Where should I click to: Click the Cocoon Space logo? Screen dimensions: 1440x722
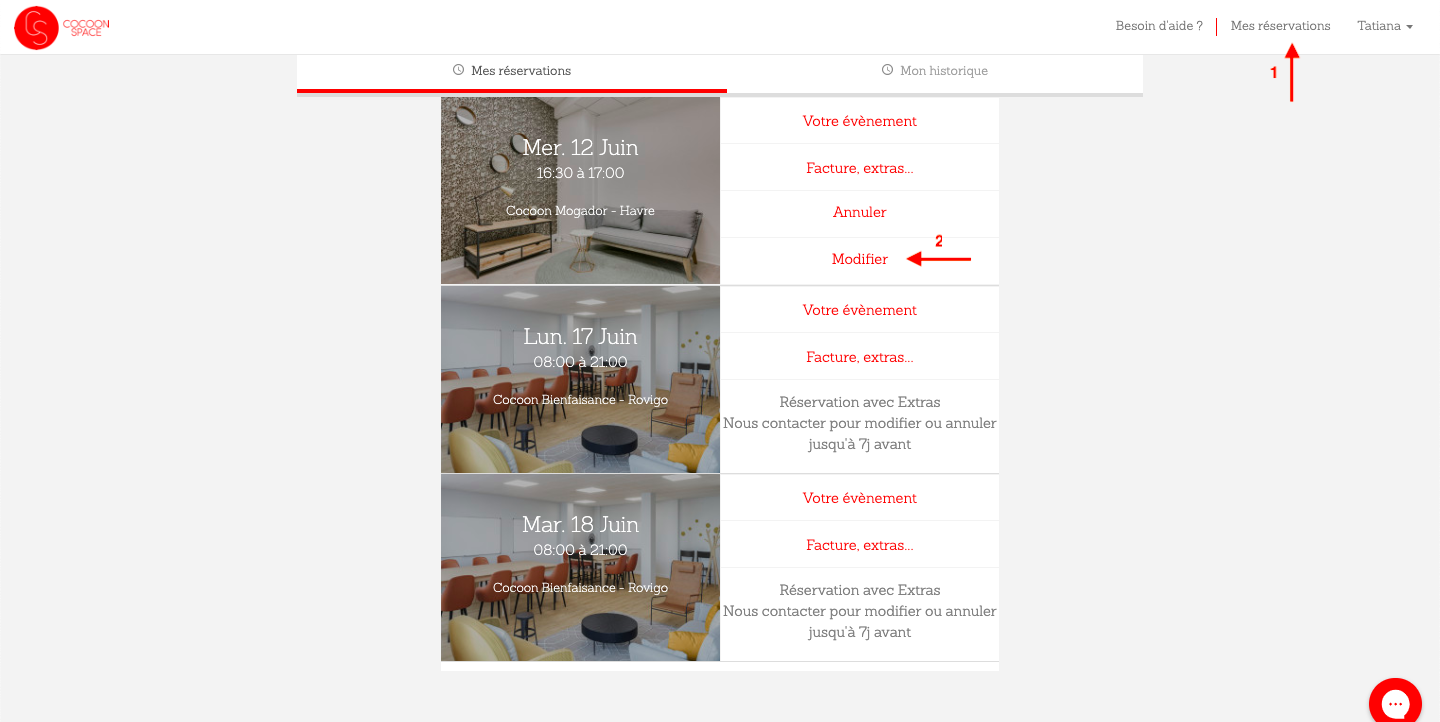[62, 27]
